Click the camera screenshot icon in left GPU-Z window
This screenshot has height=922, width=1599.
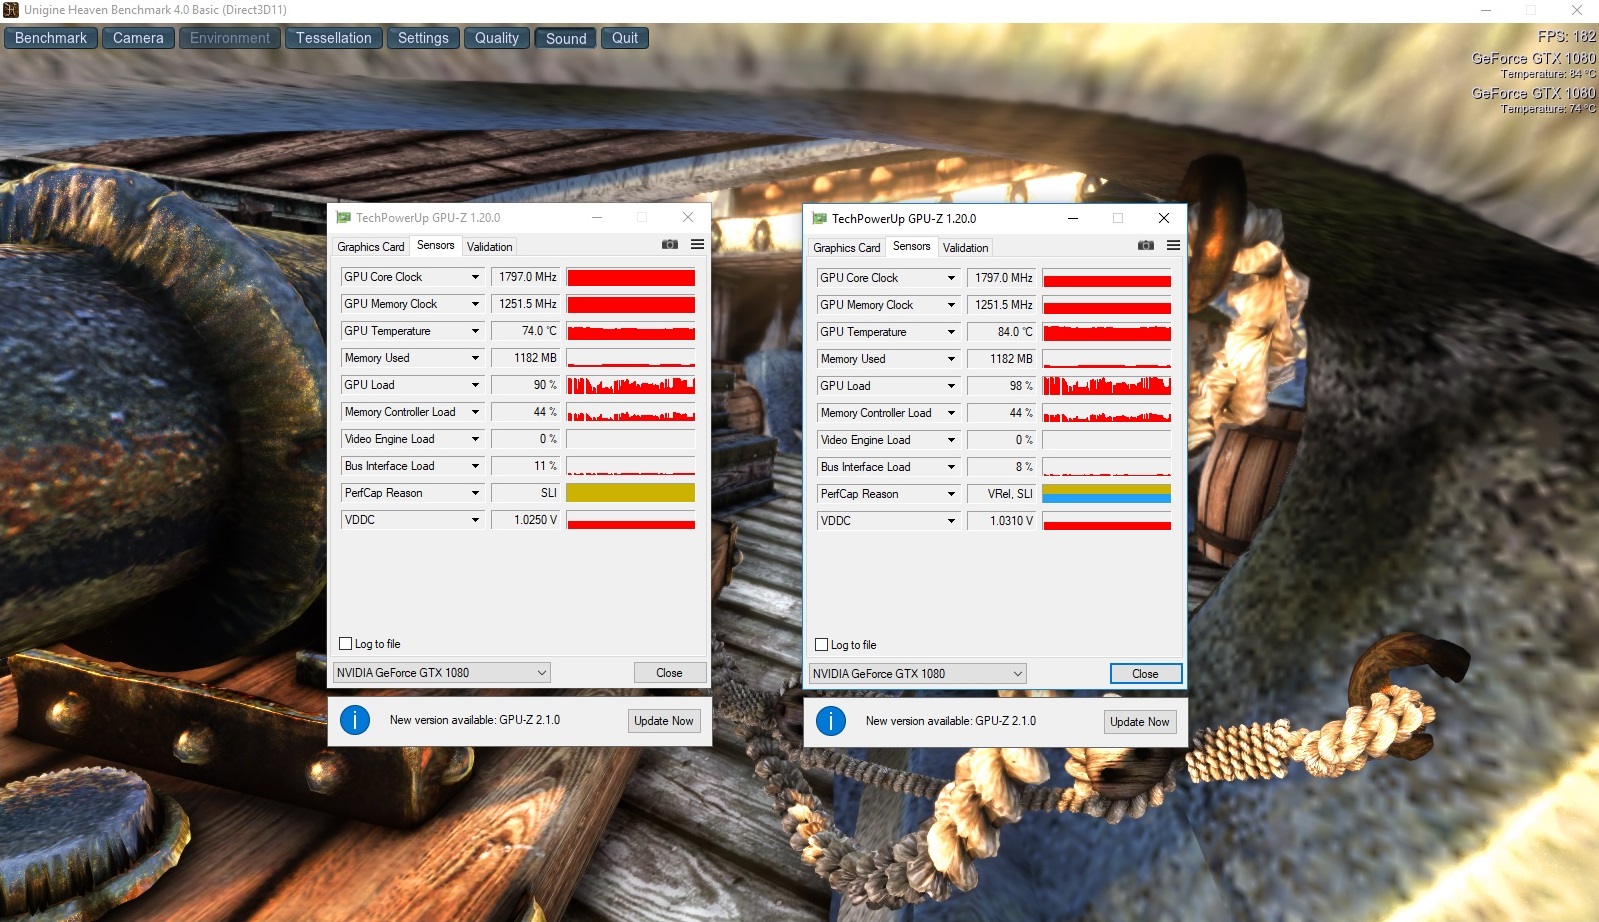(670, 245)
